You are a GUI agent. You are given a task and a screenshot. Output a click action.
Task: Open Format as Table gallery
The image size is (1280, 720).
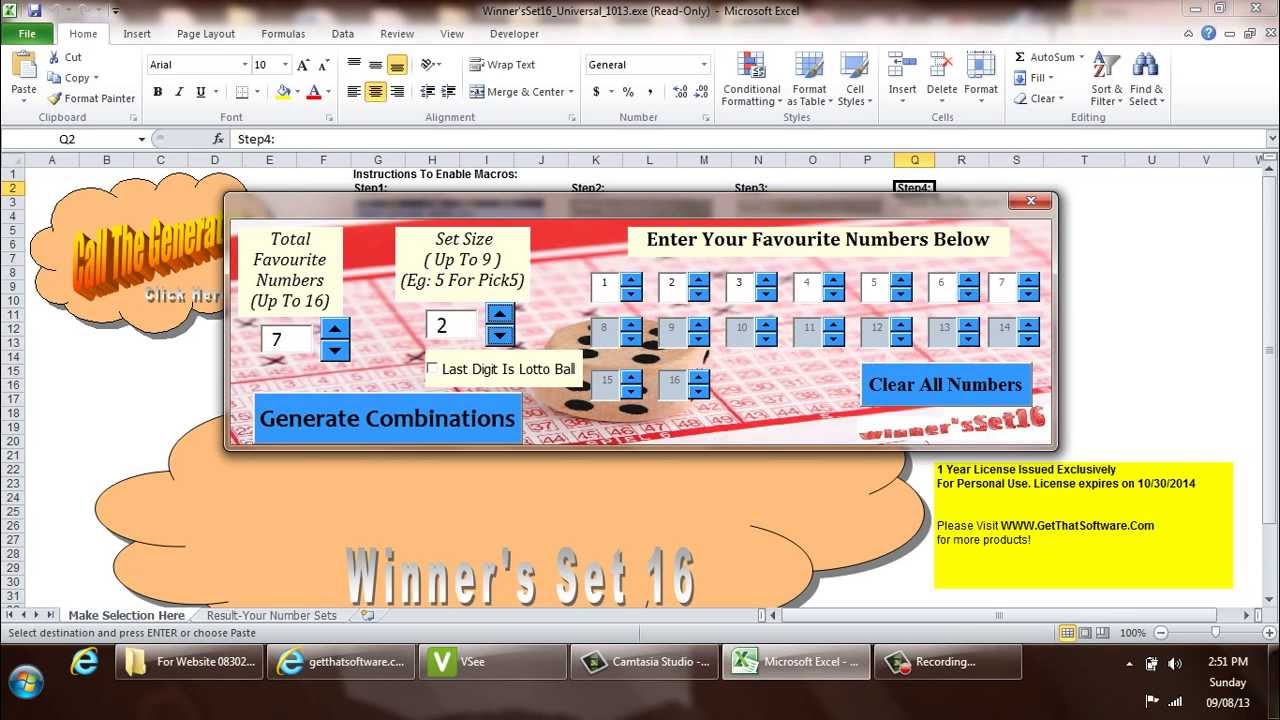807,80
